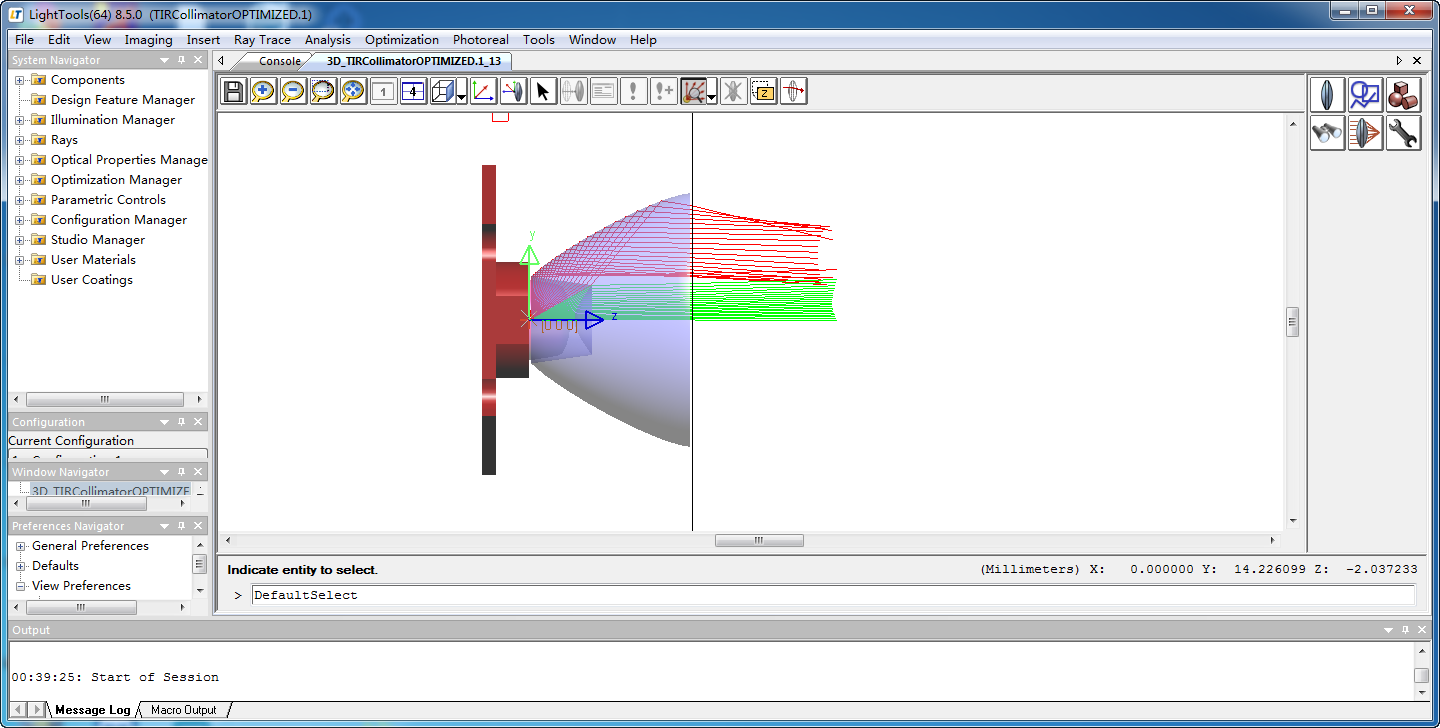Open the Ray Trace menu

click(262, 40)
